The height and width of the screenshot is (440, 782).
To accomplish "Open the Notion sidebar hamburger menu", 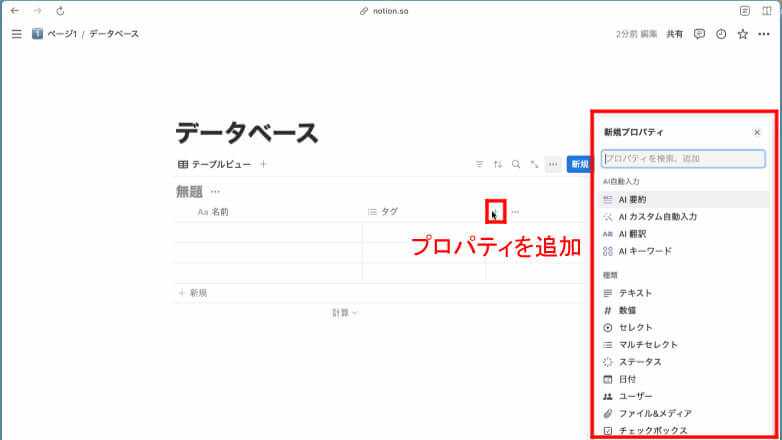I will click(x=16, y=34).
